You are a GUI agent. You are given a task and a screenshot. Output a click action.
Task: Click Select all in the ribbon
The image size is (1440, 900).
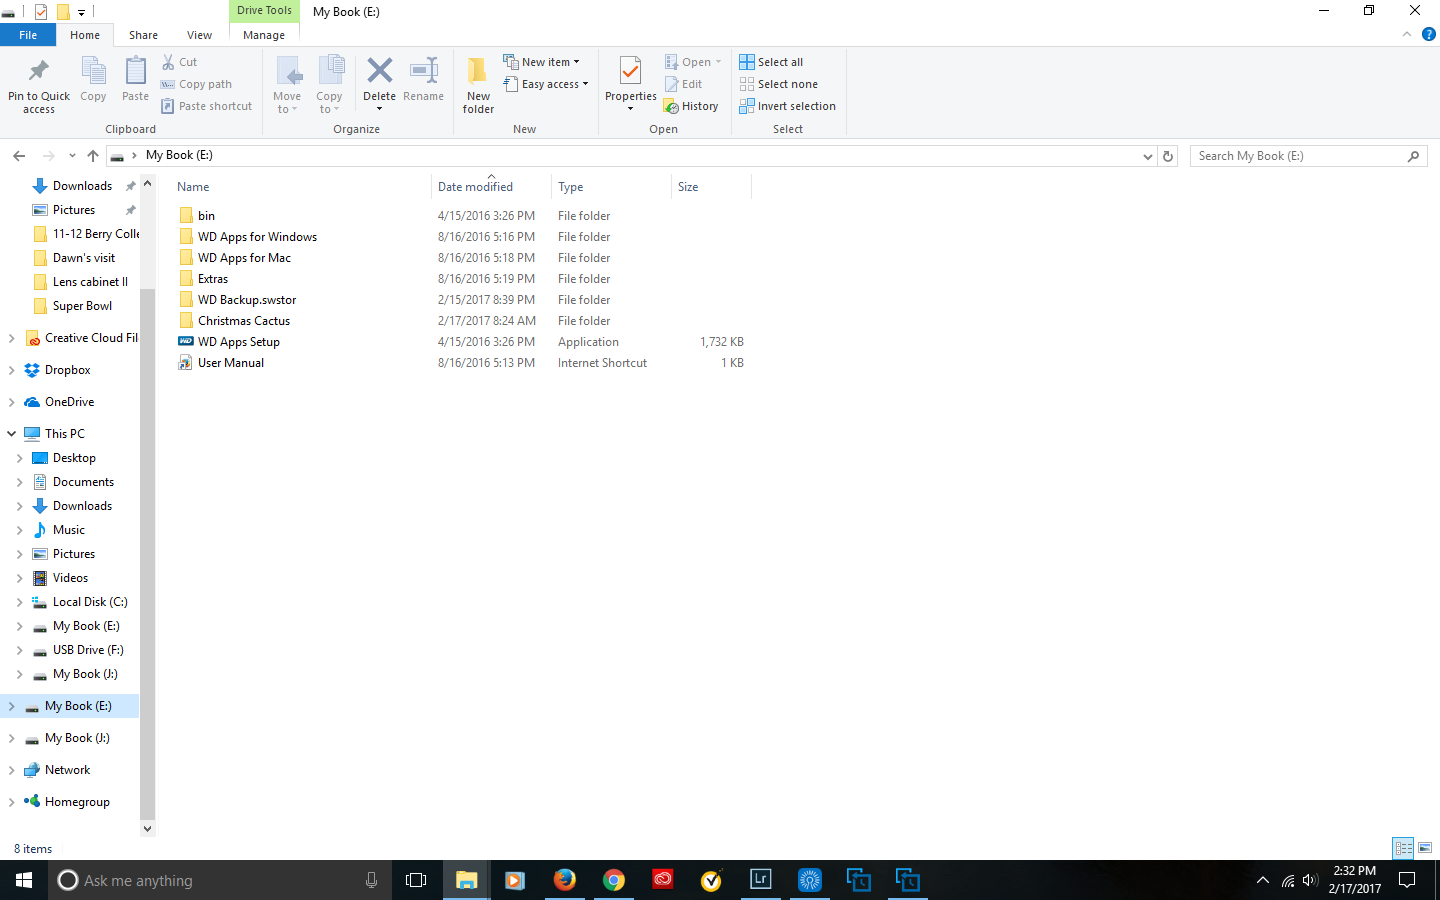[771, 62]
